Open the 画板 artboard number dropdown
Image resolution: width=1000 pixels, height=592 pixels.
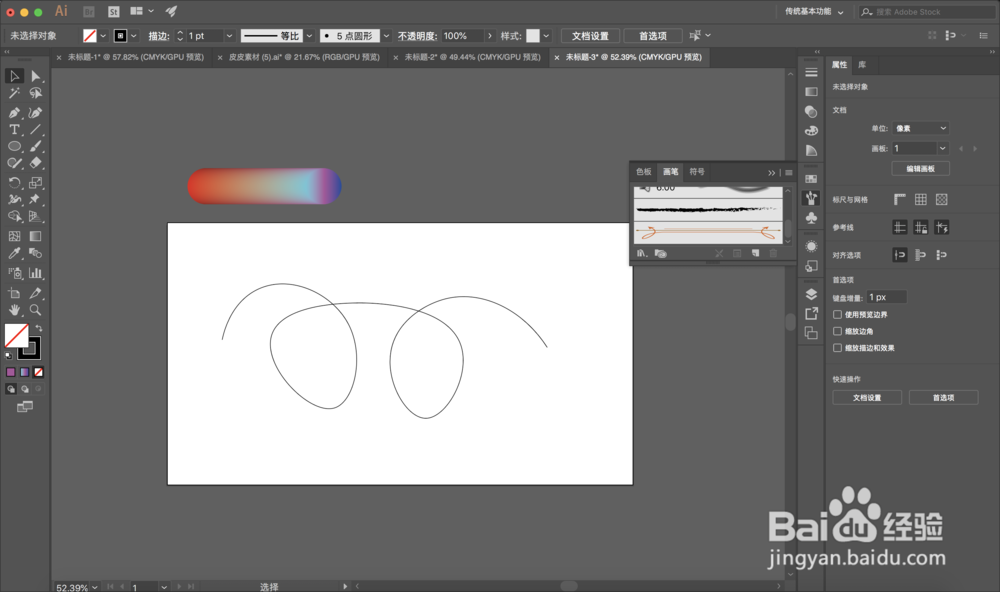(942, 148)
